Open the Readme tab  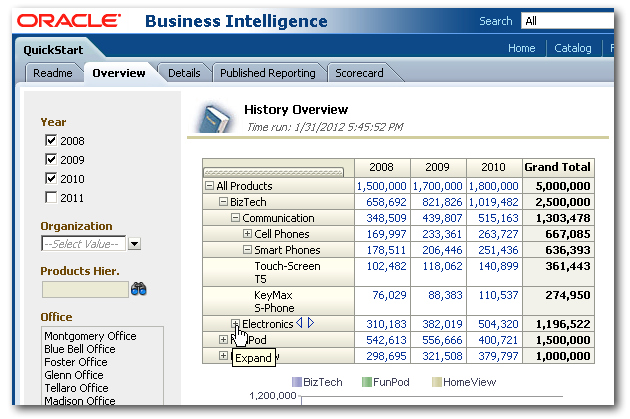[53, 73]
